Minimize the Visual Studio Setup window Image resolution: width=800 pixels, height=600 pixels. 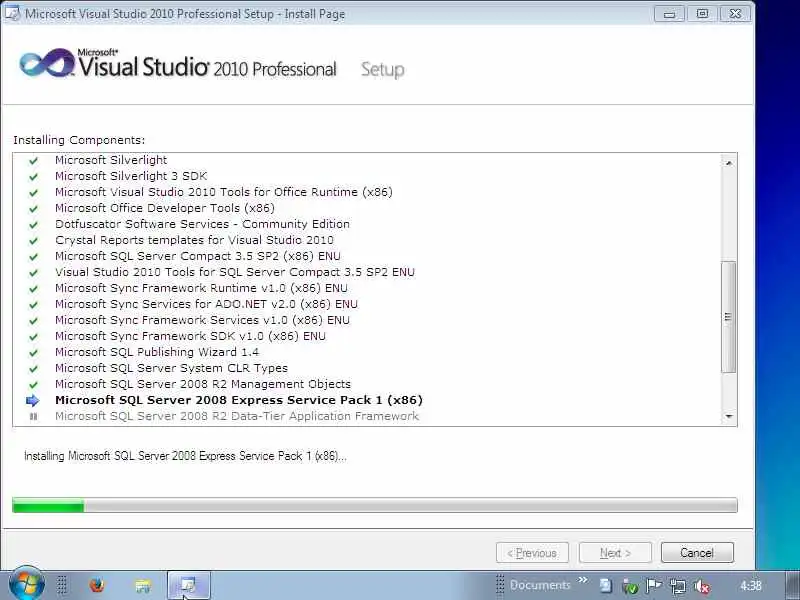(669, 14)
